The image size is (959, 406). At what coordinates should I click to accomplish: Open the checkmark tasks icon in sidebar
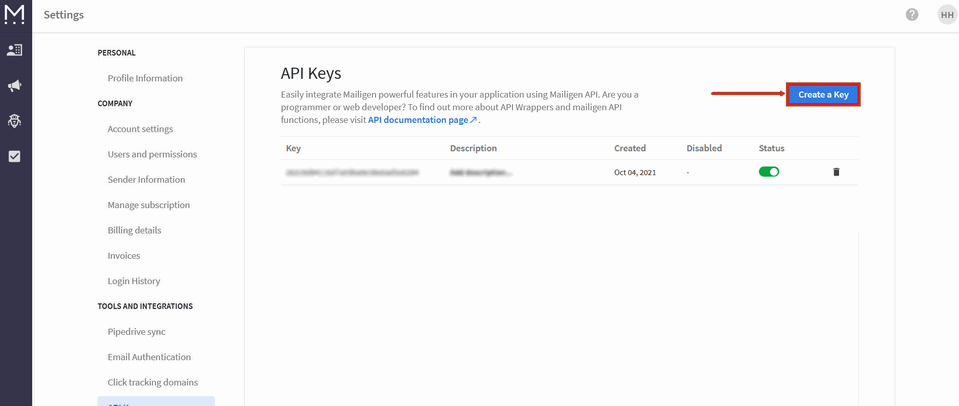pyautogui.click(x=15, y=156)
